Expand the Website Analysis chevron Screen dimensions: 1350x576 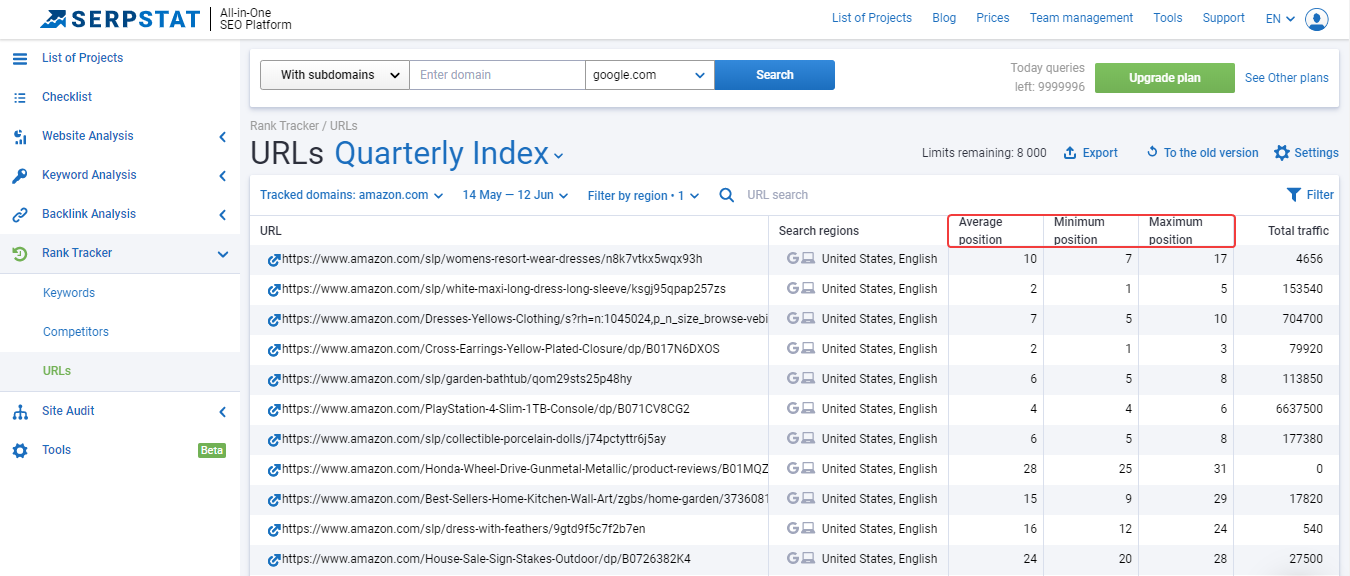222,137
